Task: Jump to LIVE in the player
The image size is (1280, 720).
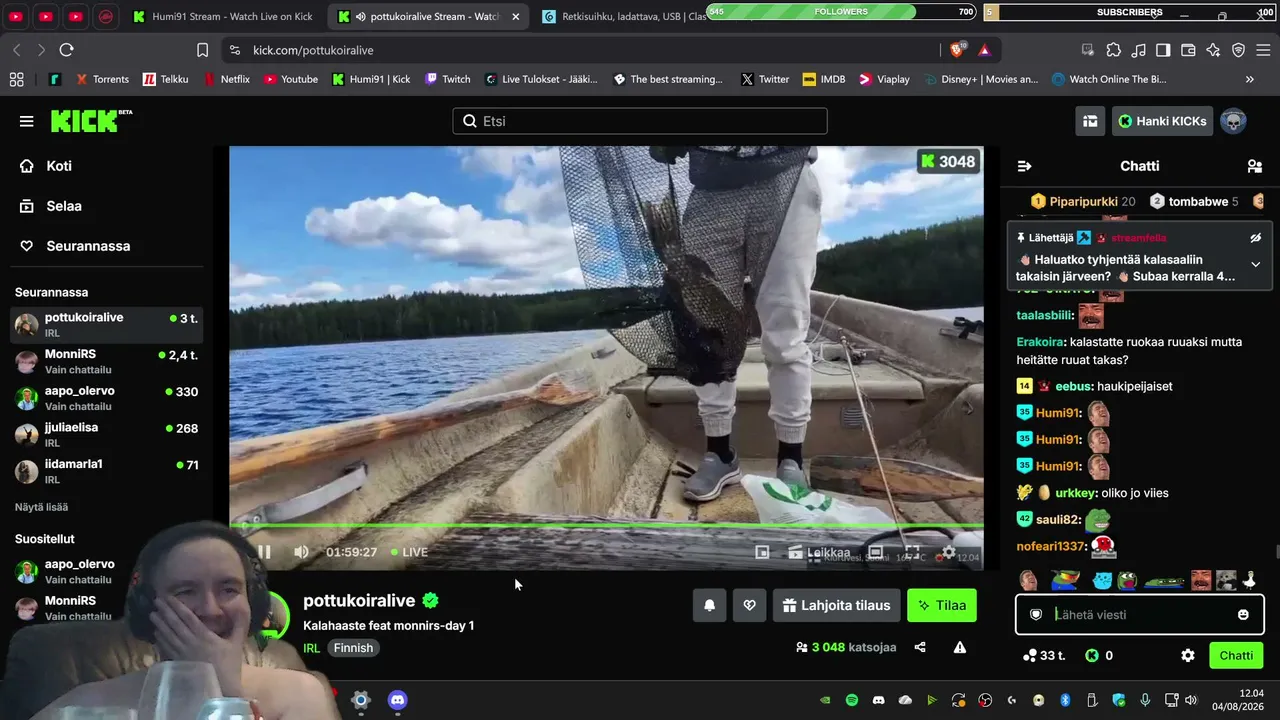Action: 410,552
